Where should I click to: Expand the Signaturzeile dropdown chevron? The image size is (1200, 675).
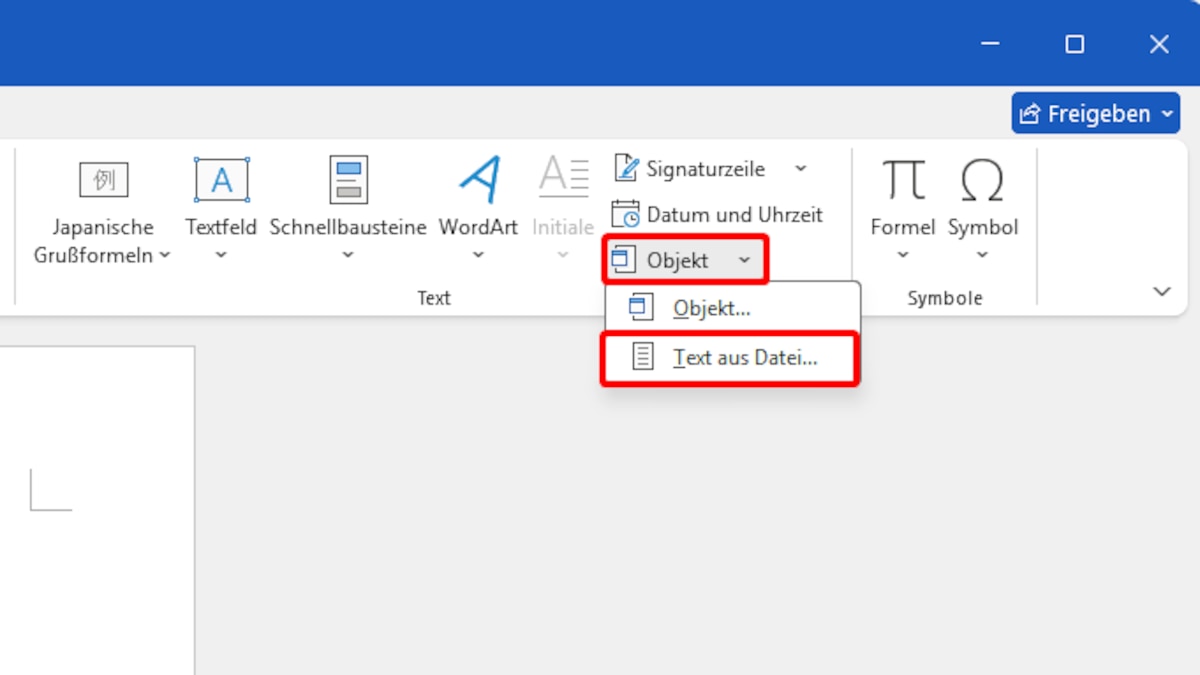[x=800, y=168]
